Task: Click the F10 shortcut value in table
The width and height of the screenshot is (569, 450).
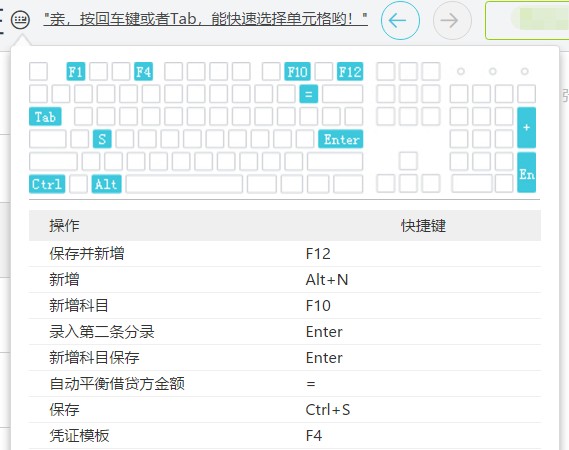Action: 318,306
